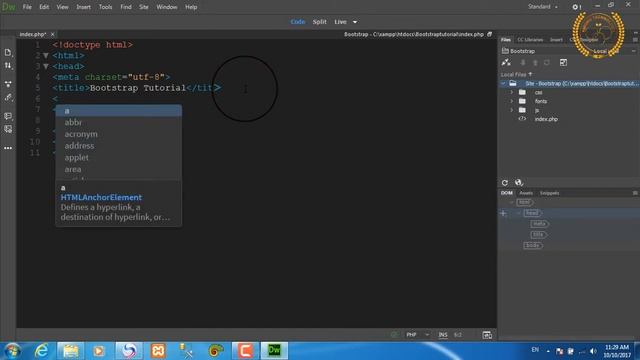Image resolution: width=640 pixels, height=360 pixels.
Task: Collapse the head node in DOM panel
Action: pos(518,213)
